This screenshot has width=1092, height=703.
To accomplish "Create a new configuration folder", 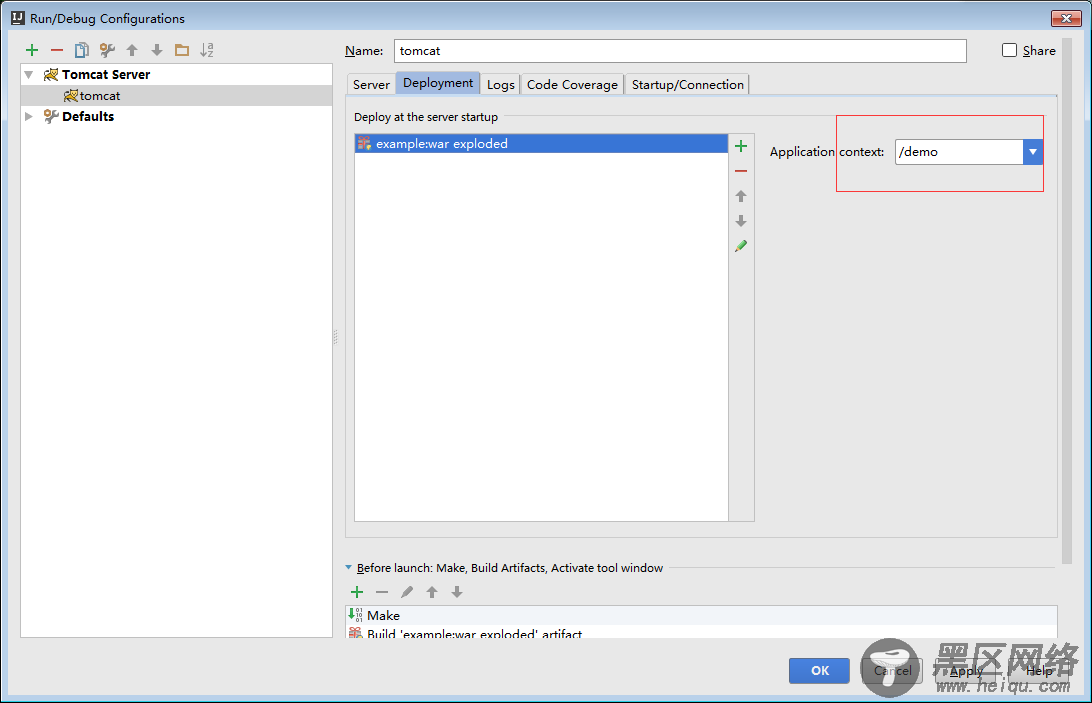I will point(182,50).
